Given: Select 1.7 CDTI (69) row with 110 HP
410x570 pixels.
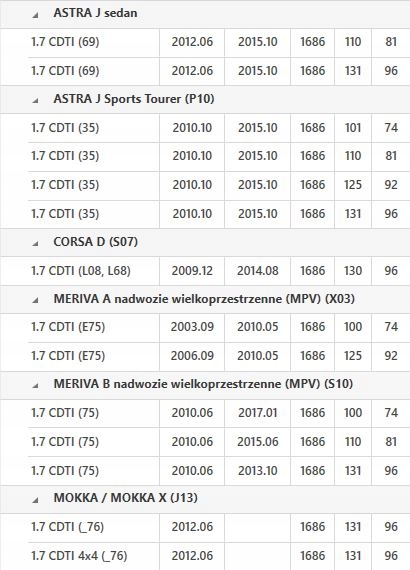Looking at the screenshot, I should coord(219,43).
